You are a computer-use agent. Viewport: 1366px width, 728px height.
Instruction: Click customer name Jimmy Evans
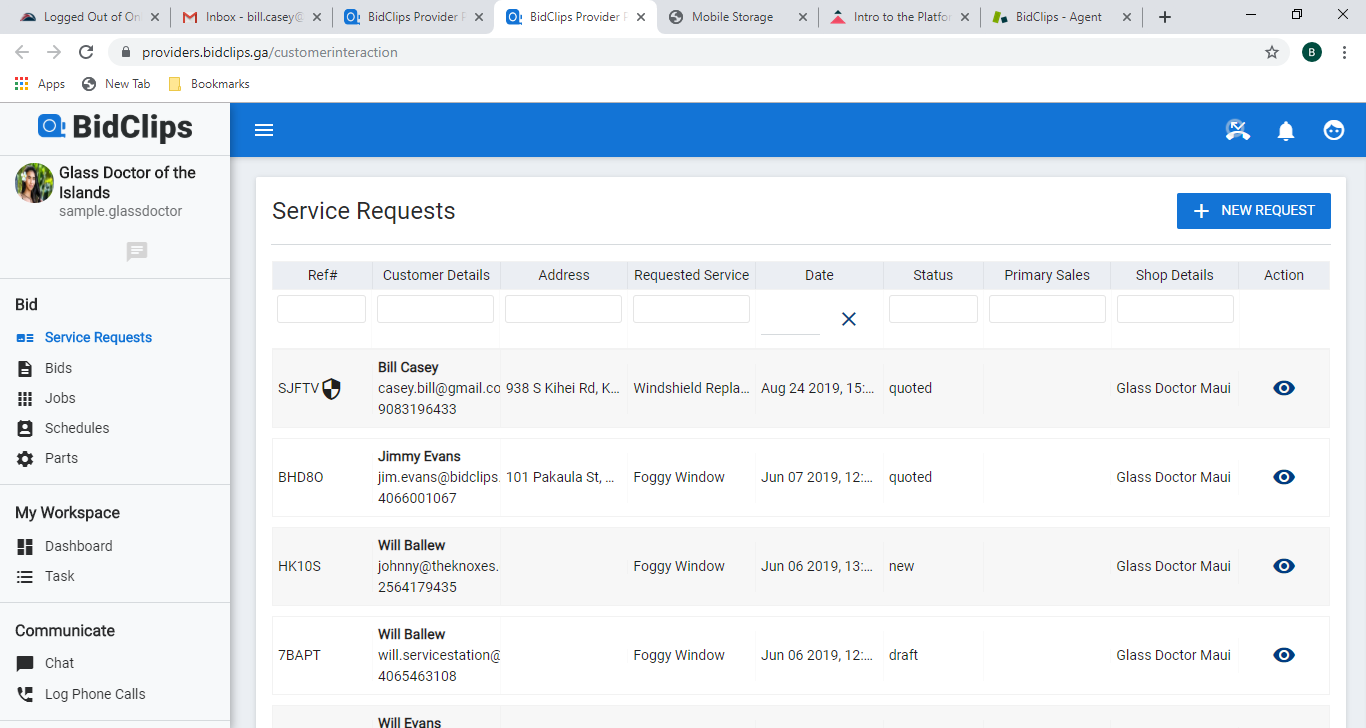click(x=419, y=456)
